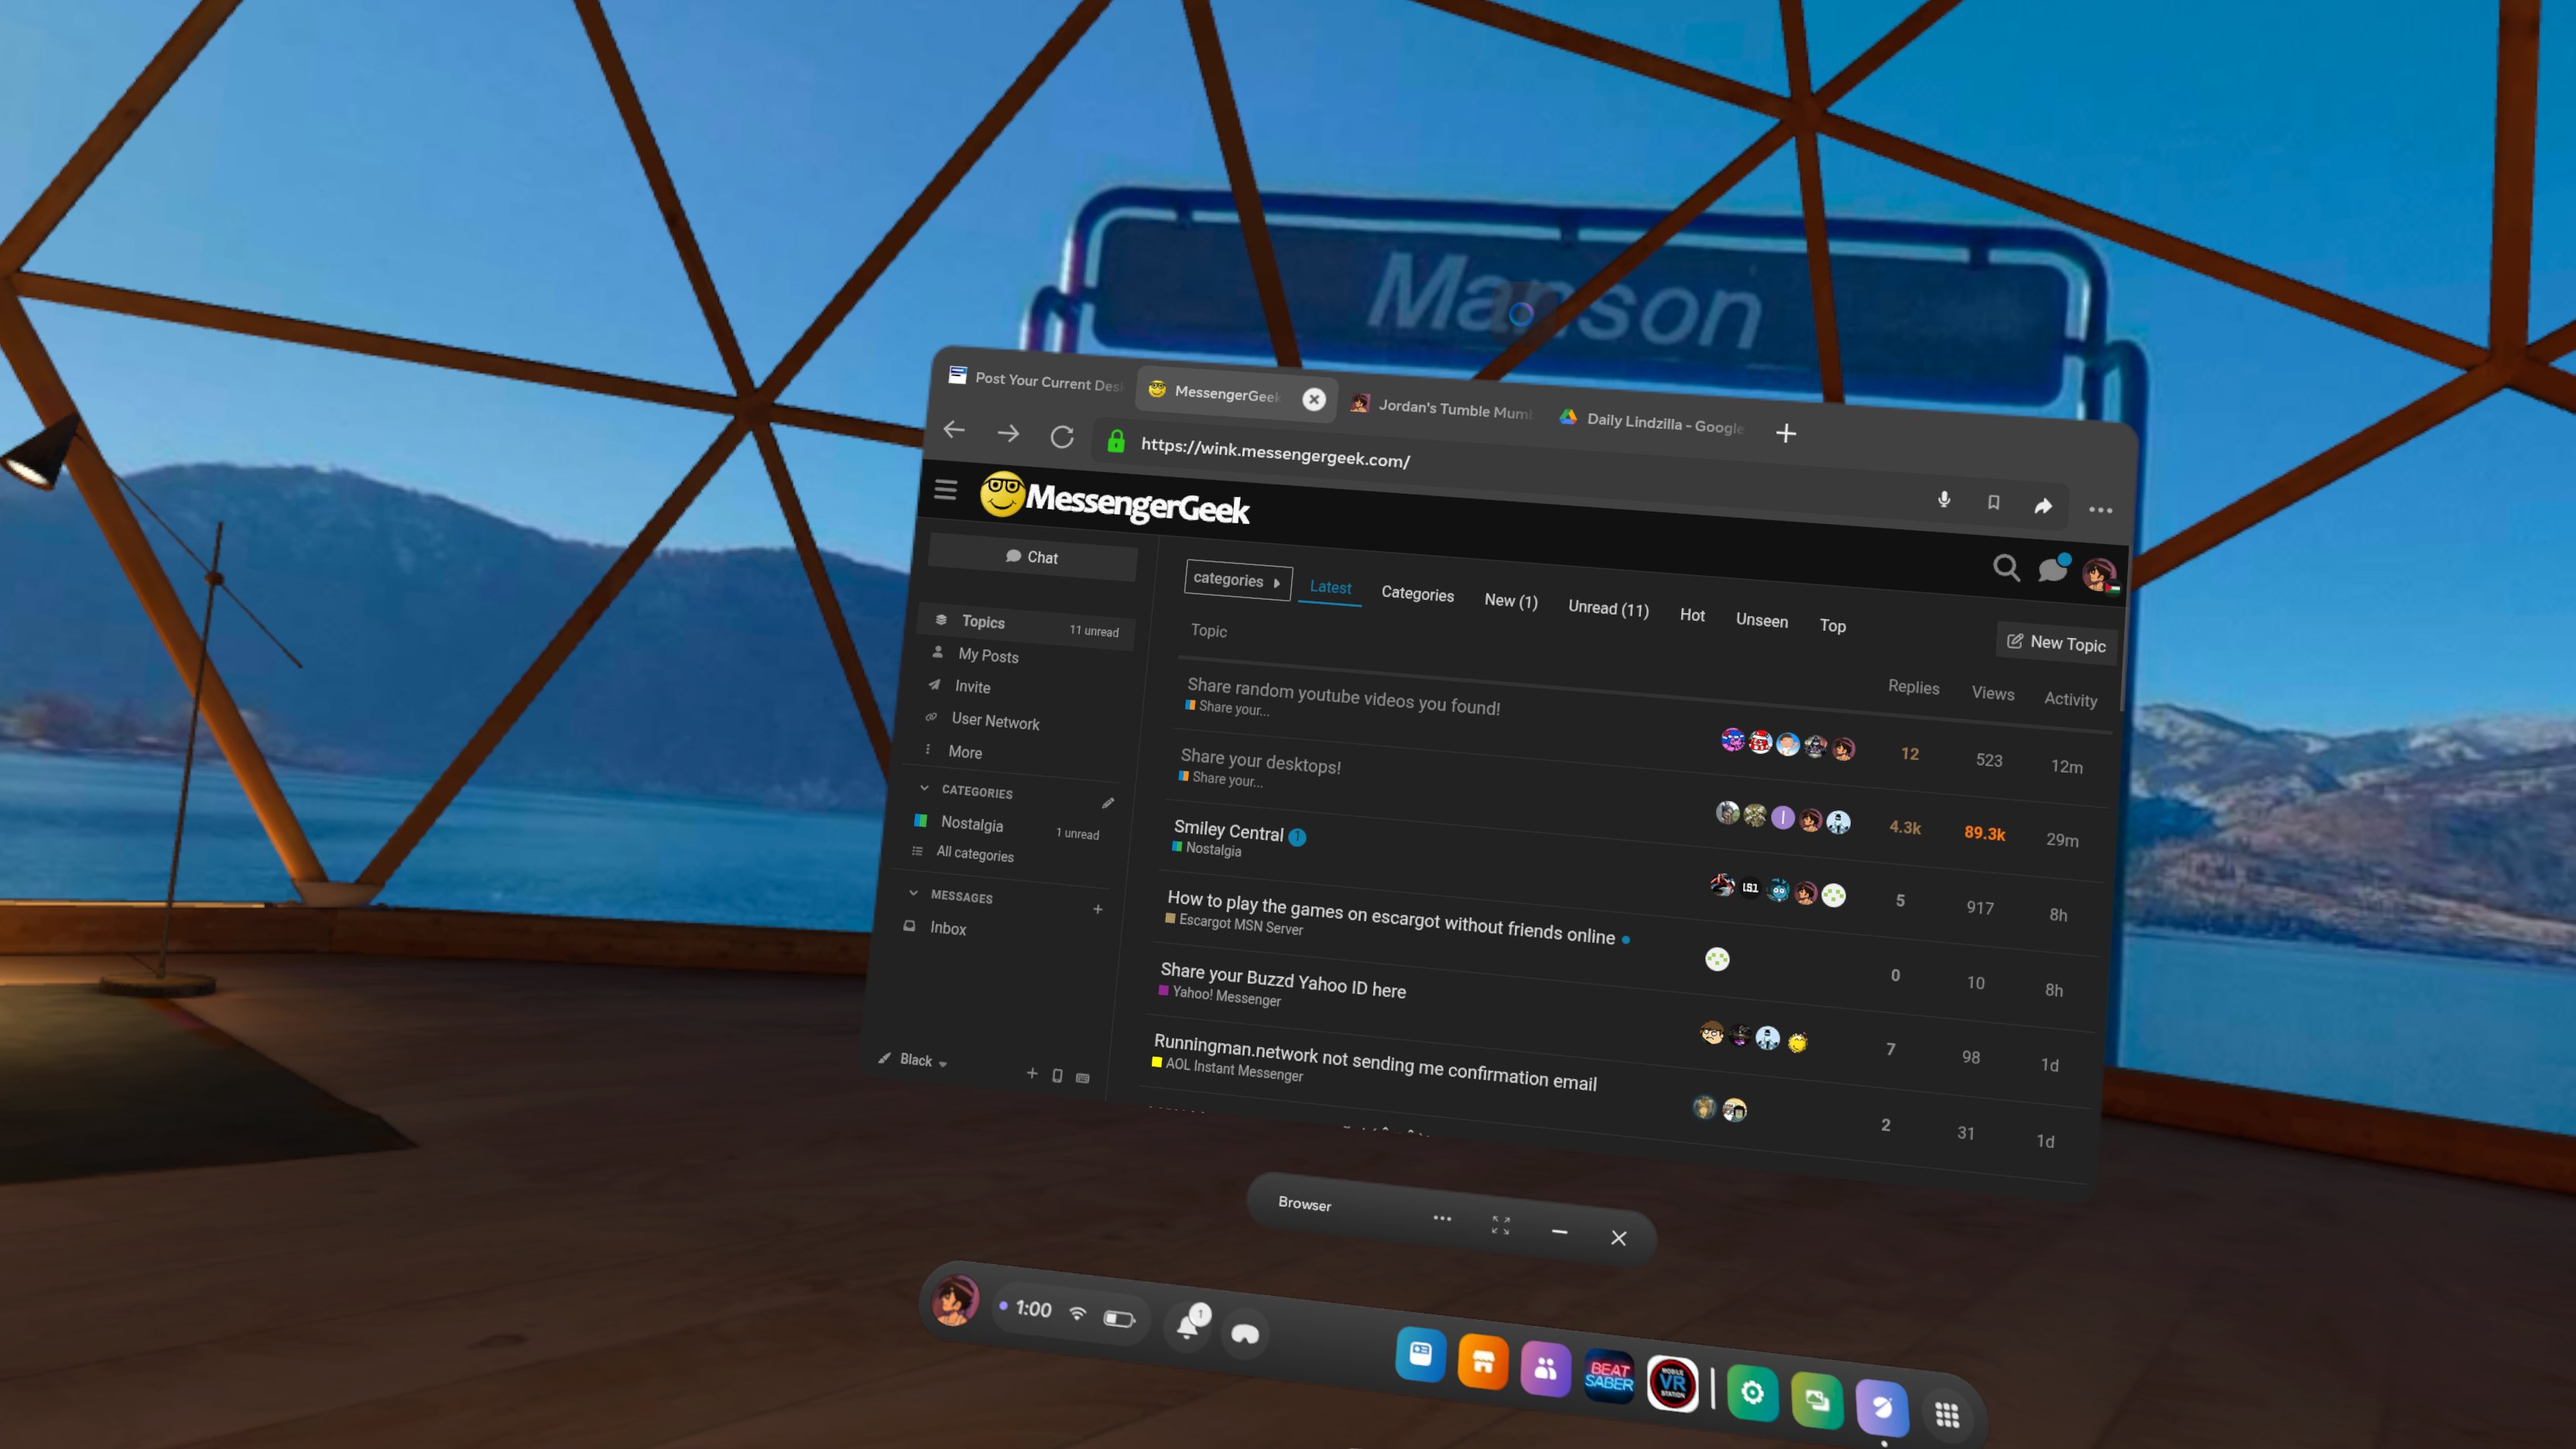Viewport: 2576px width, 1449px height.
Task: Click the share arrow icon in browser toolbar
Action: [x=2043, y=506]
